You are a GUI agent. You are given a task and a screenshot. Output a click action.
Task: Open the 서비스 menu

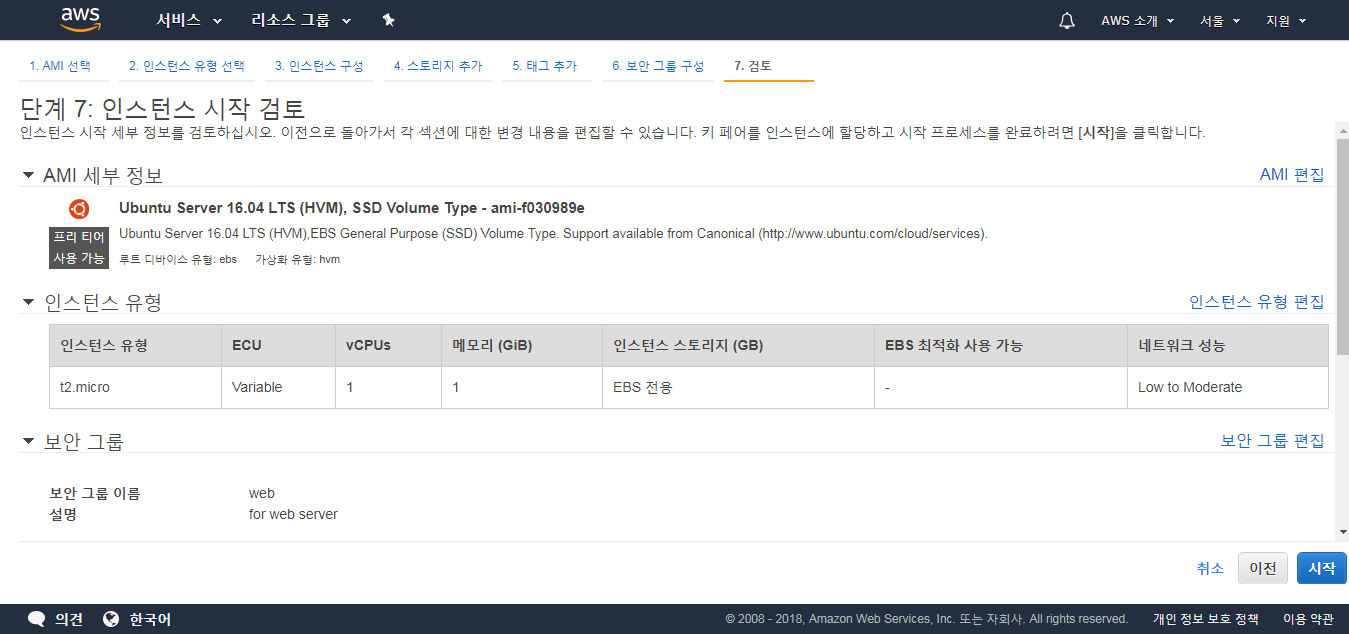pos(189,20)
